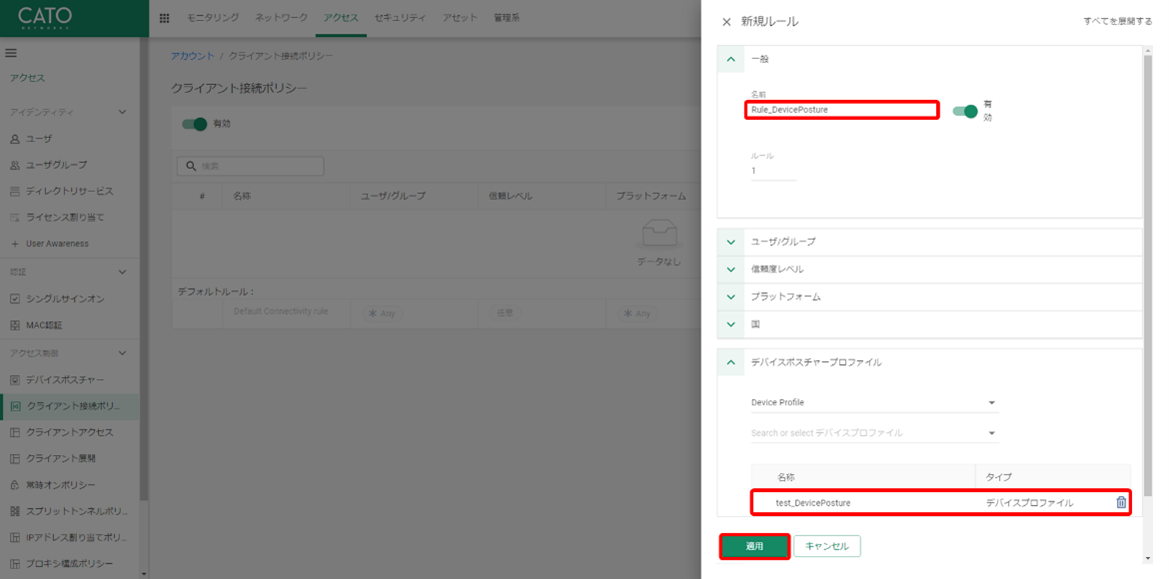Collapse the アクセス制御 sidebar group

click(123, 352)
